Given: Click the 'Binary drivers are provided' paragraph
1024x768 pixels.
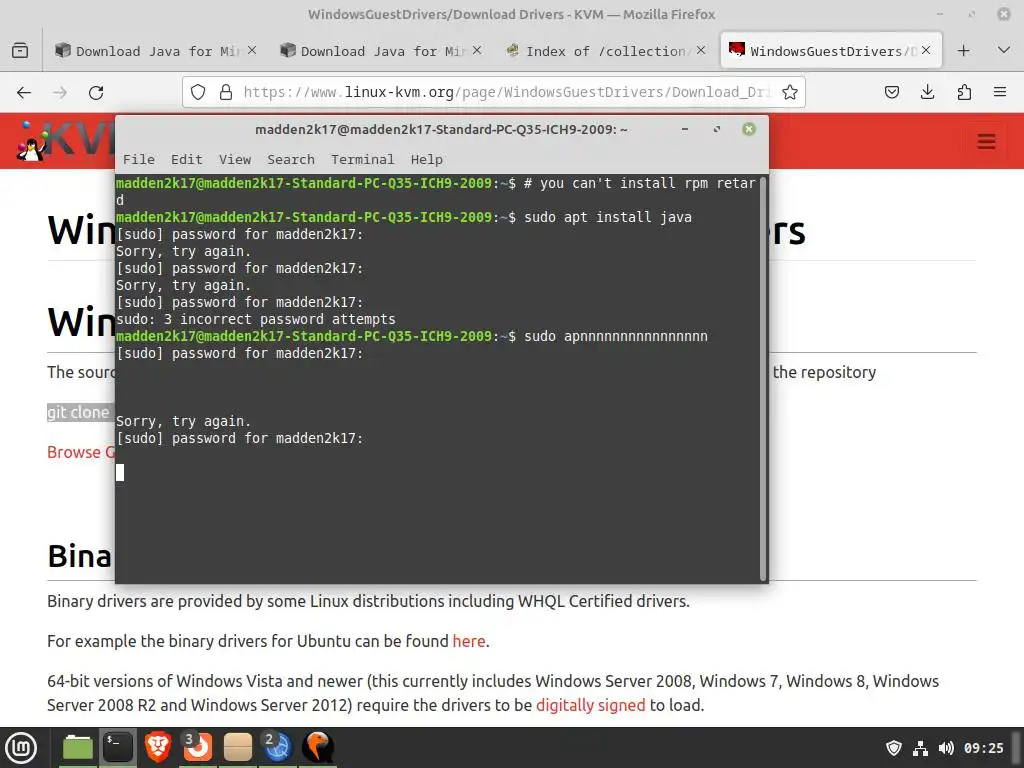Looking at the screenshot, I should [368, 601].
